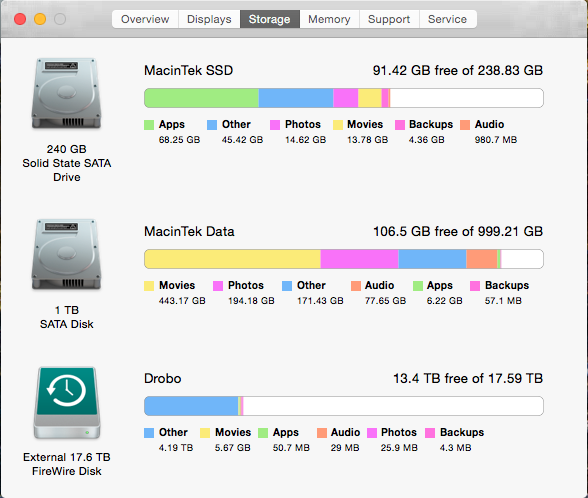The width and height of the screenshot is (588, 498).
Task: Click the yellow Movies swatch under MacinTek SSD
Action: 338,125
